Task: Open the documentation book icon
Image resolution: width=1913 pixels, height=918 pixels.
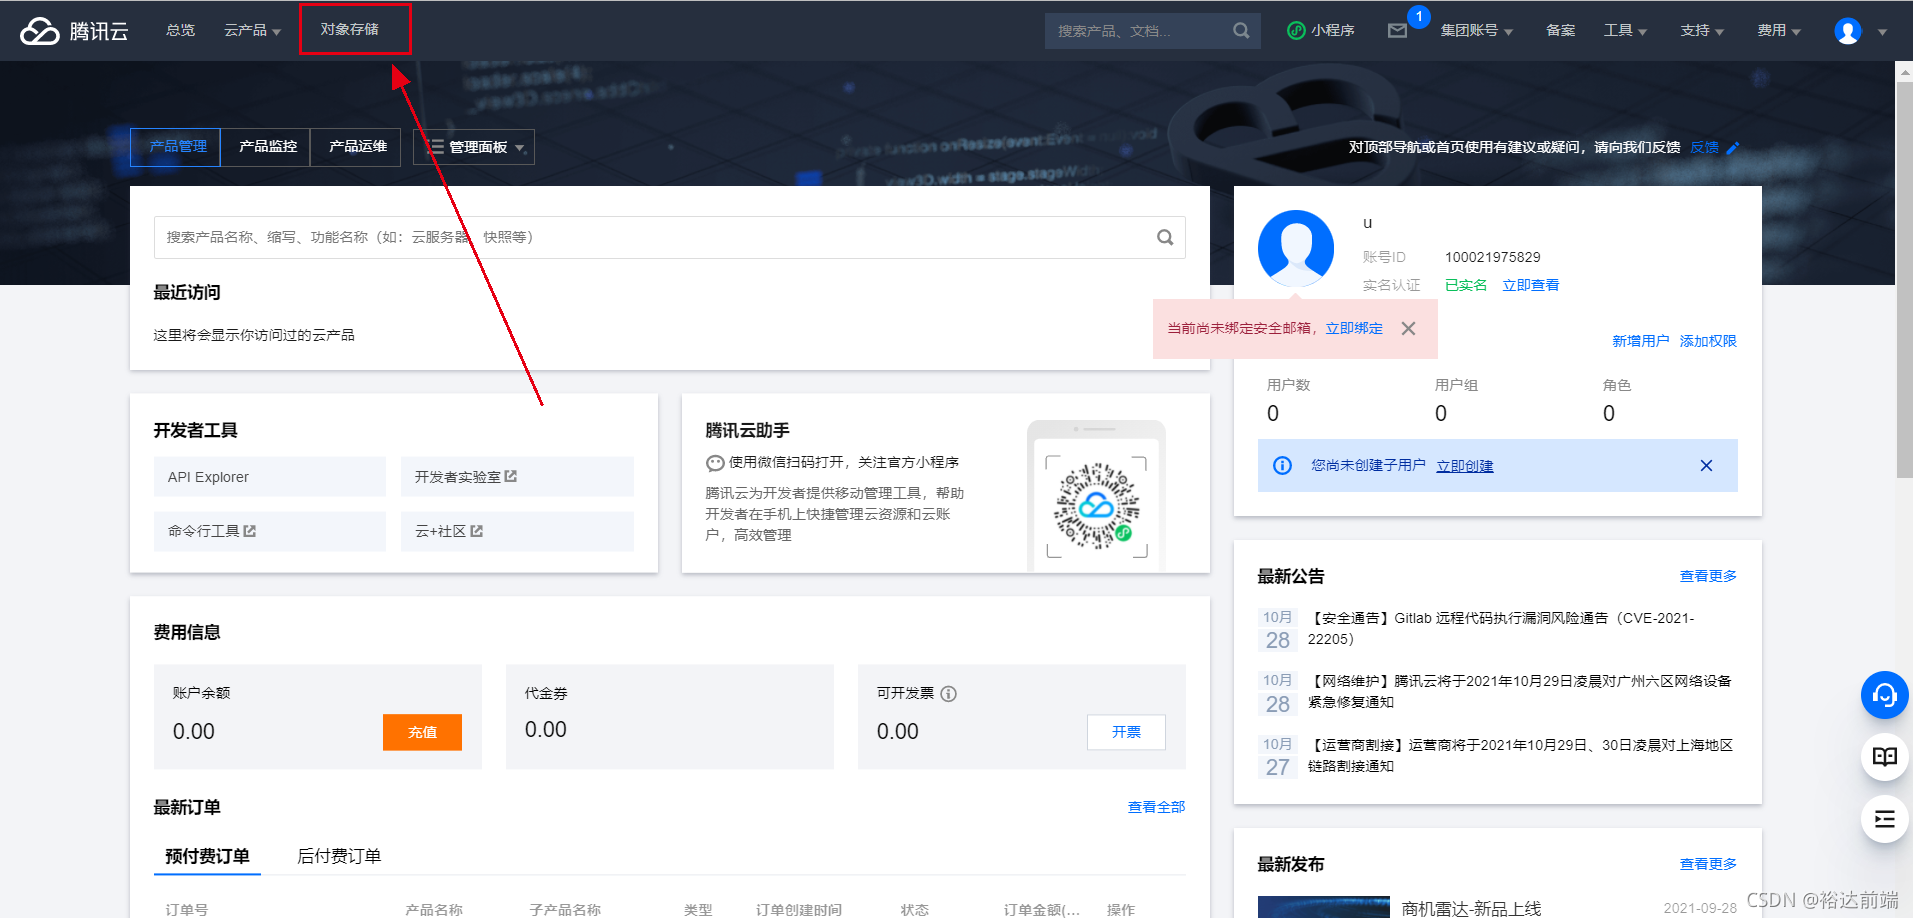Action: (1884, 757)
